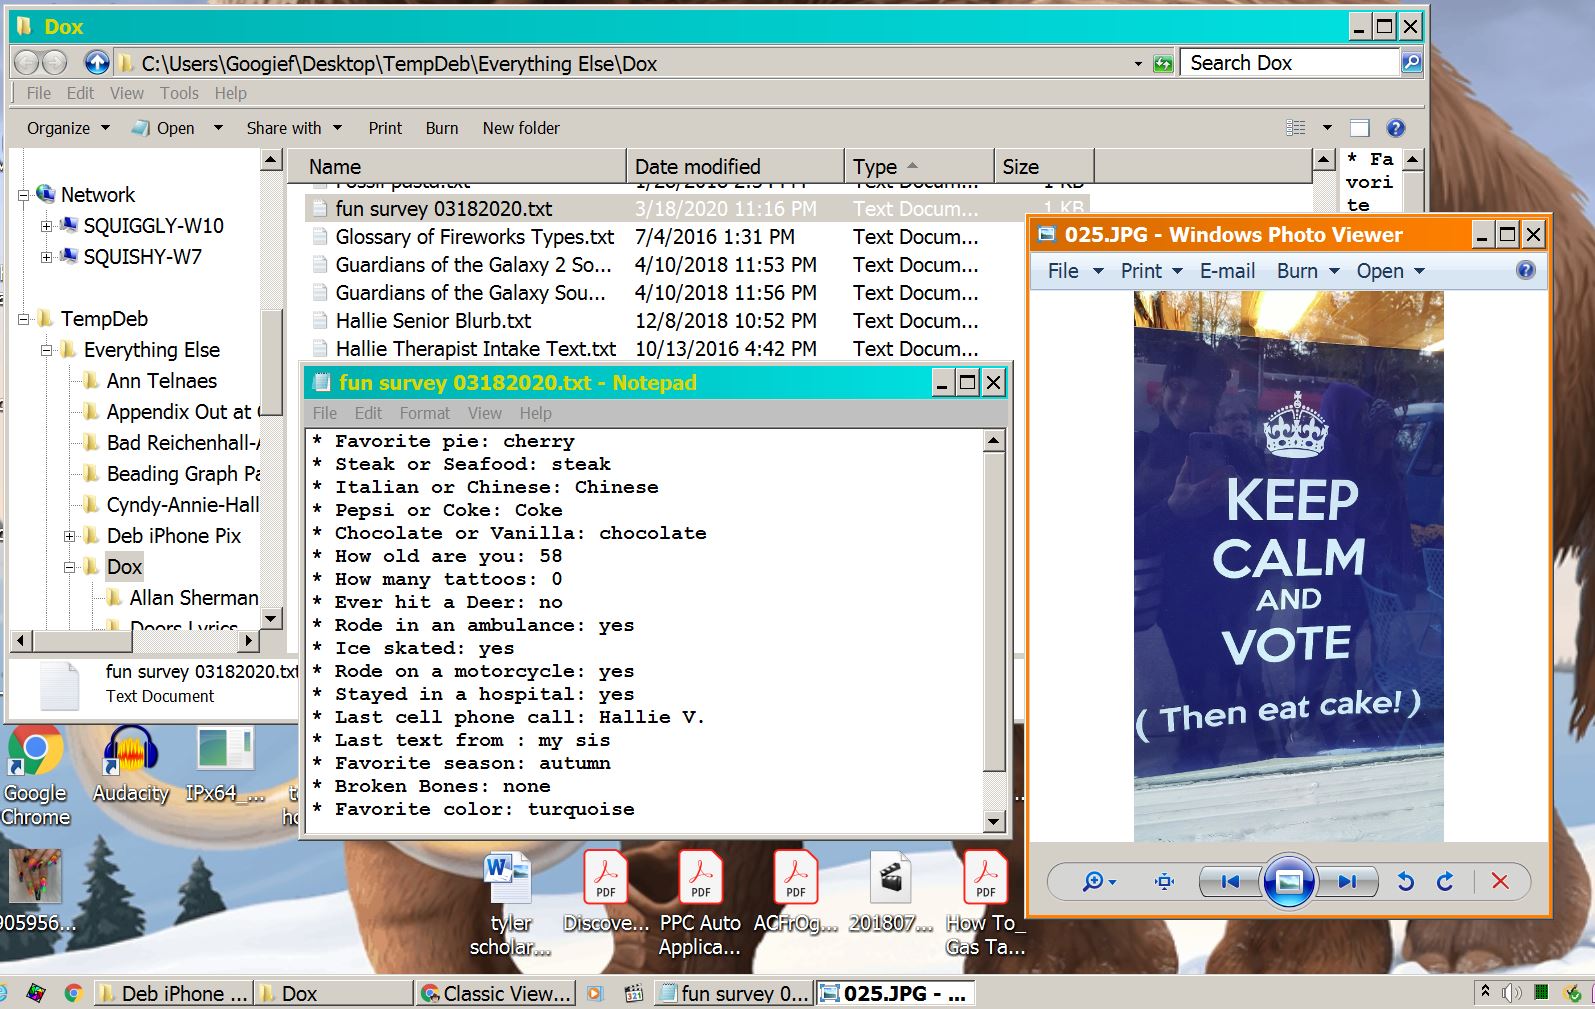1595x1009 pixels.
Task: Select the PPC Auto Applica... PDF icon
Action: (700, 903)
